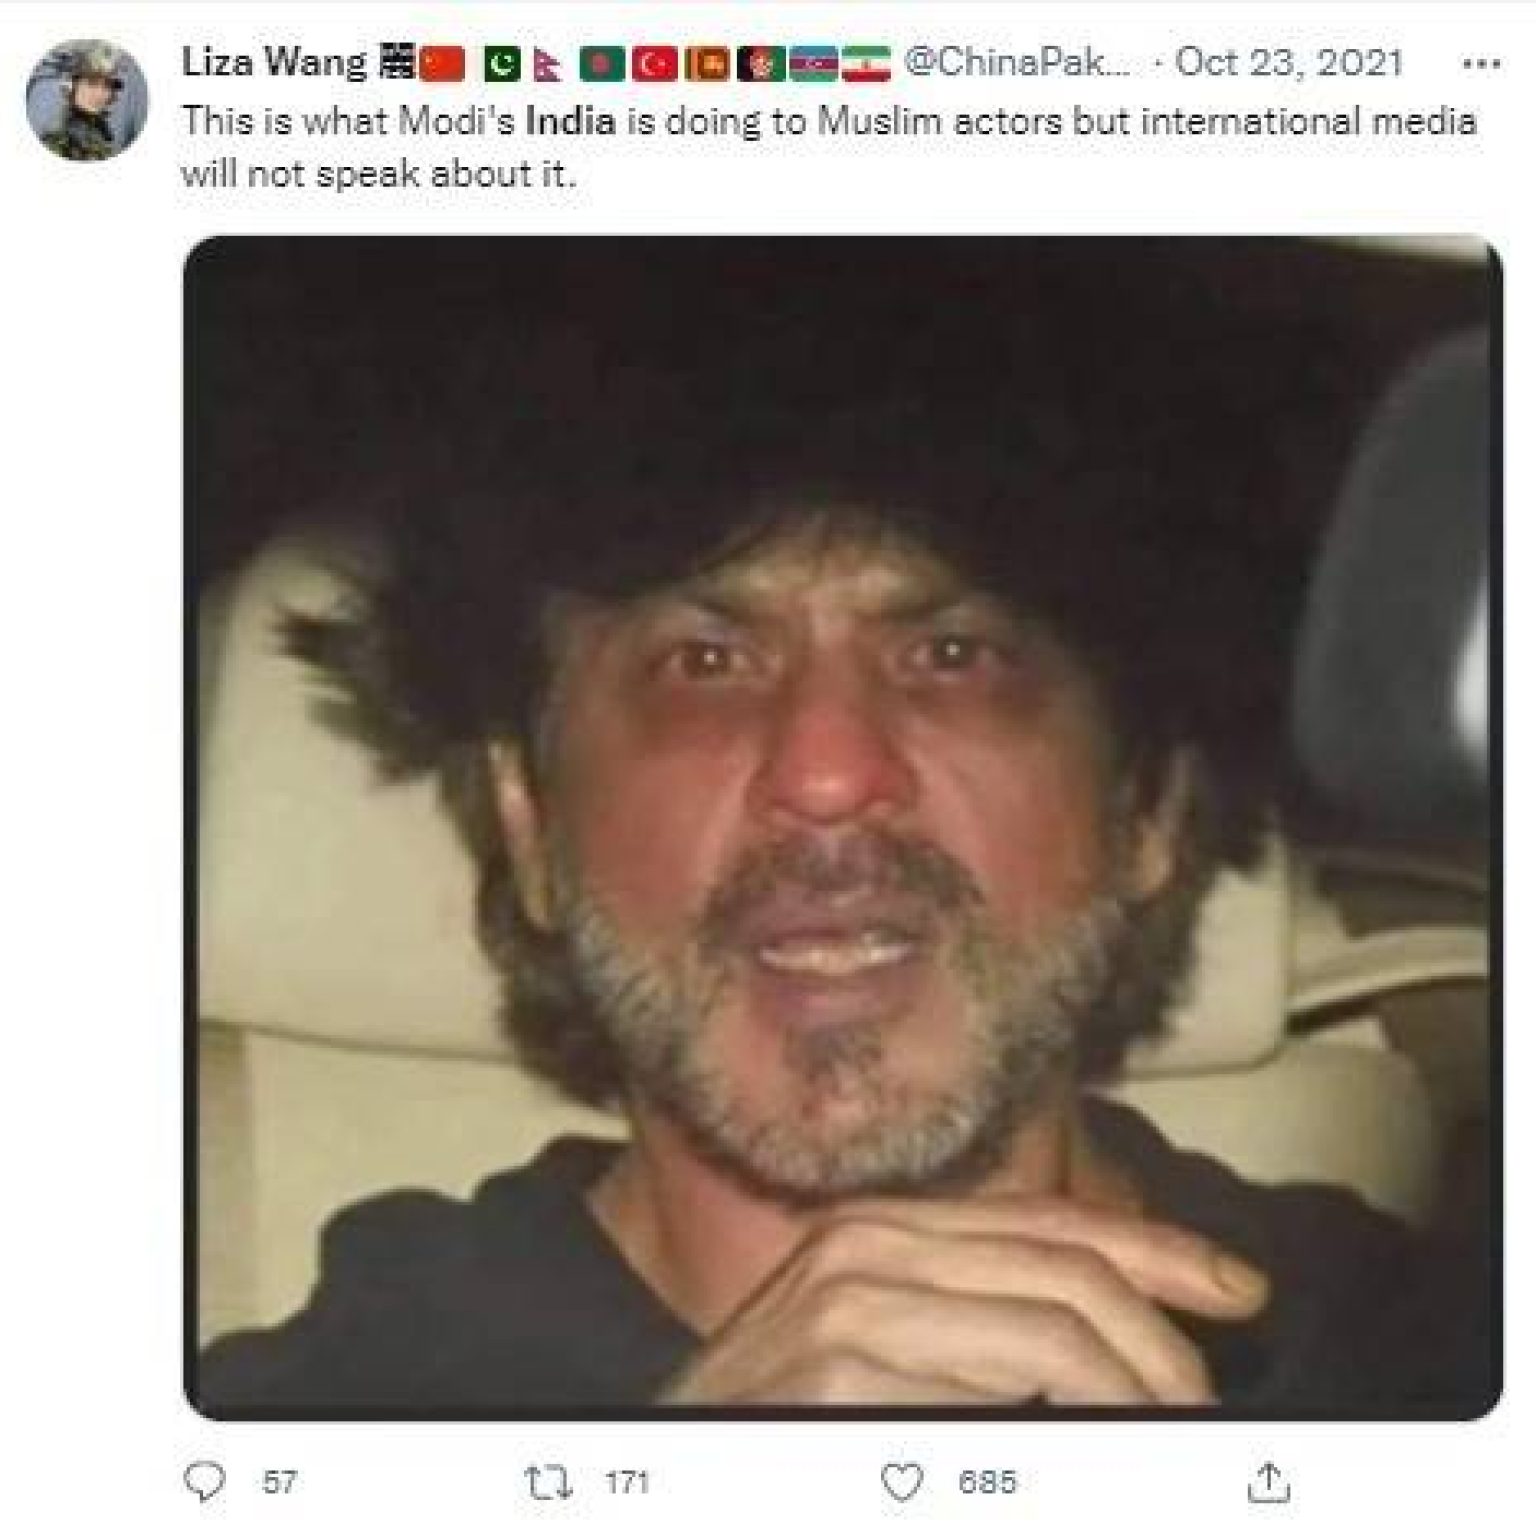This screenshot has width=1536, height=1536.
Task: Click the Turkey flag emoji in name
Action: pos(654,64)
